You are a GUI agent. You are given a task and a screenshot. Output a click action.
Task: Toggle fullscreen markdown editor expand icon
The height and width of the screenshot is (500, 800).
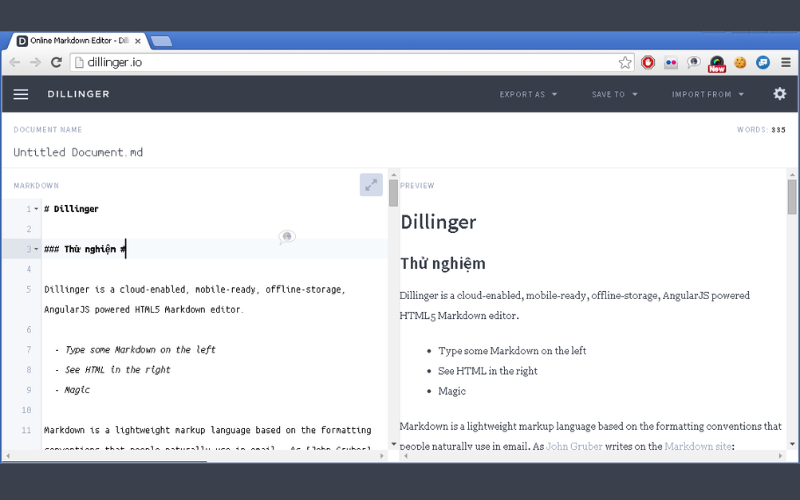coord(371,185)
